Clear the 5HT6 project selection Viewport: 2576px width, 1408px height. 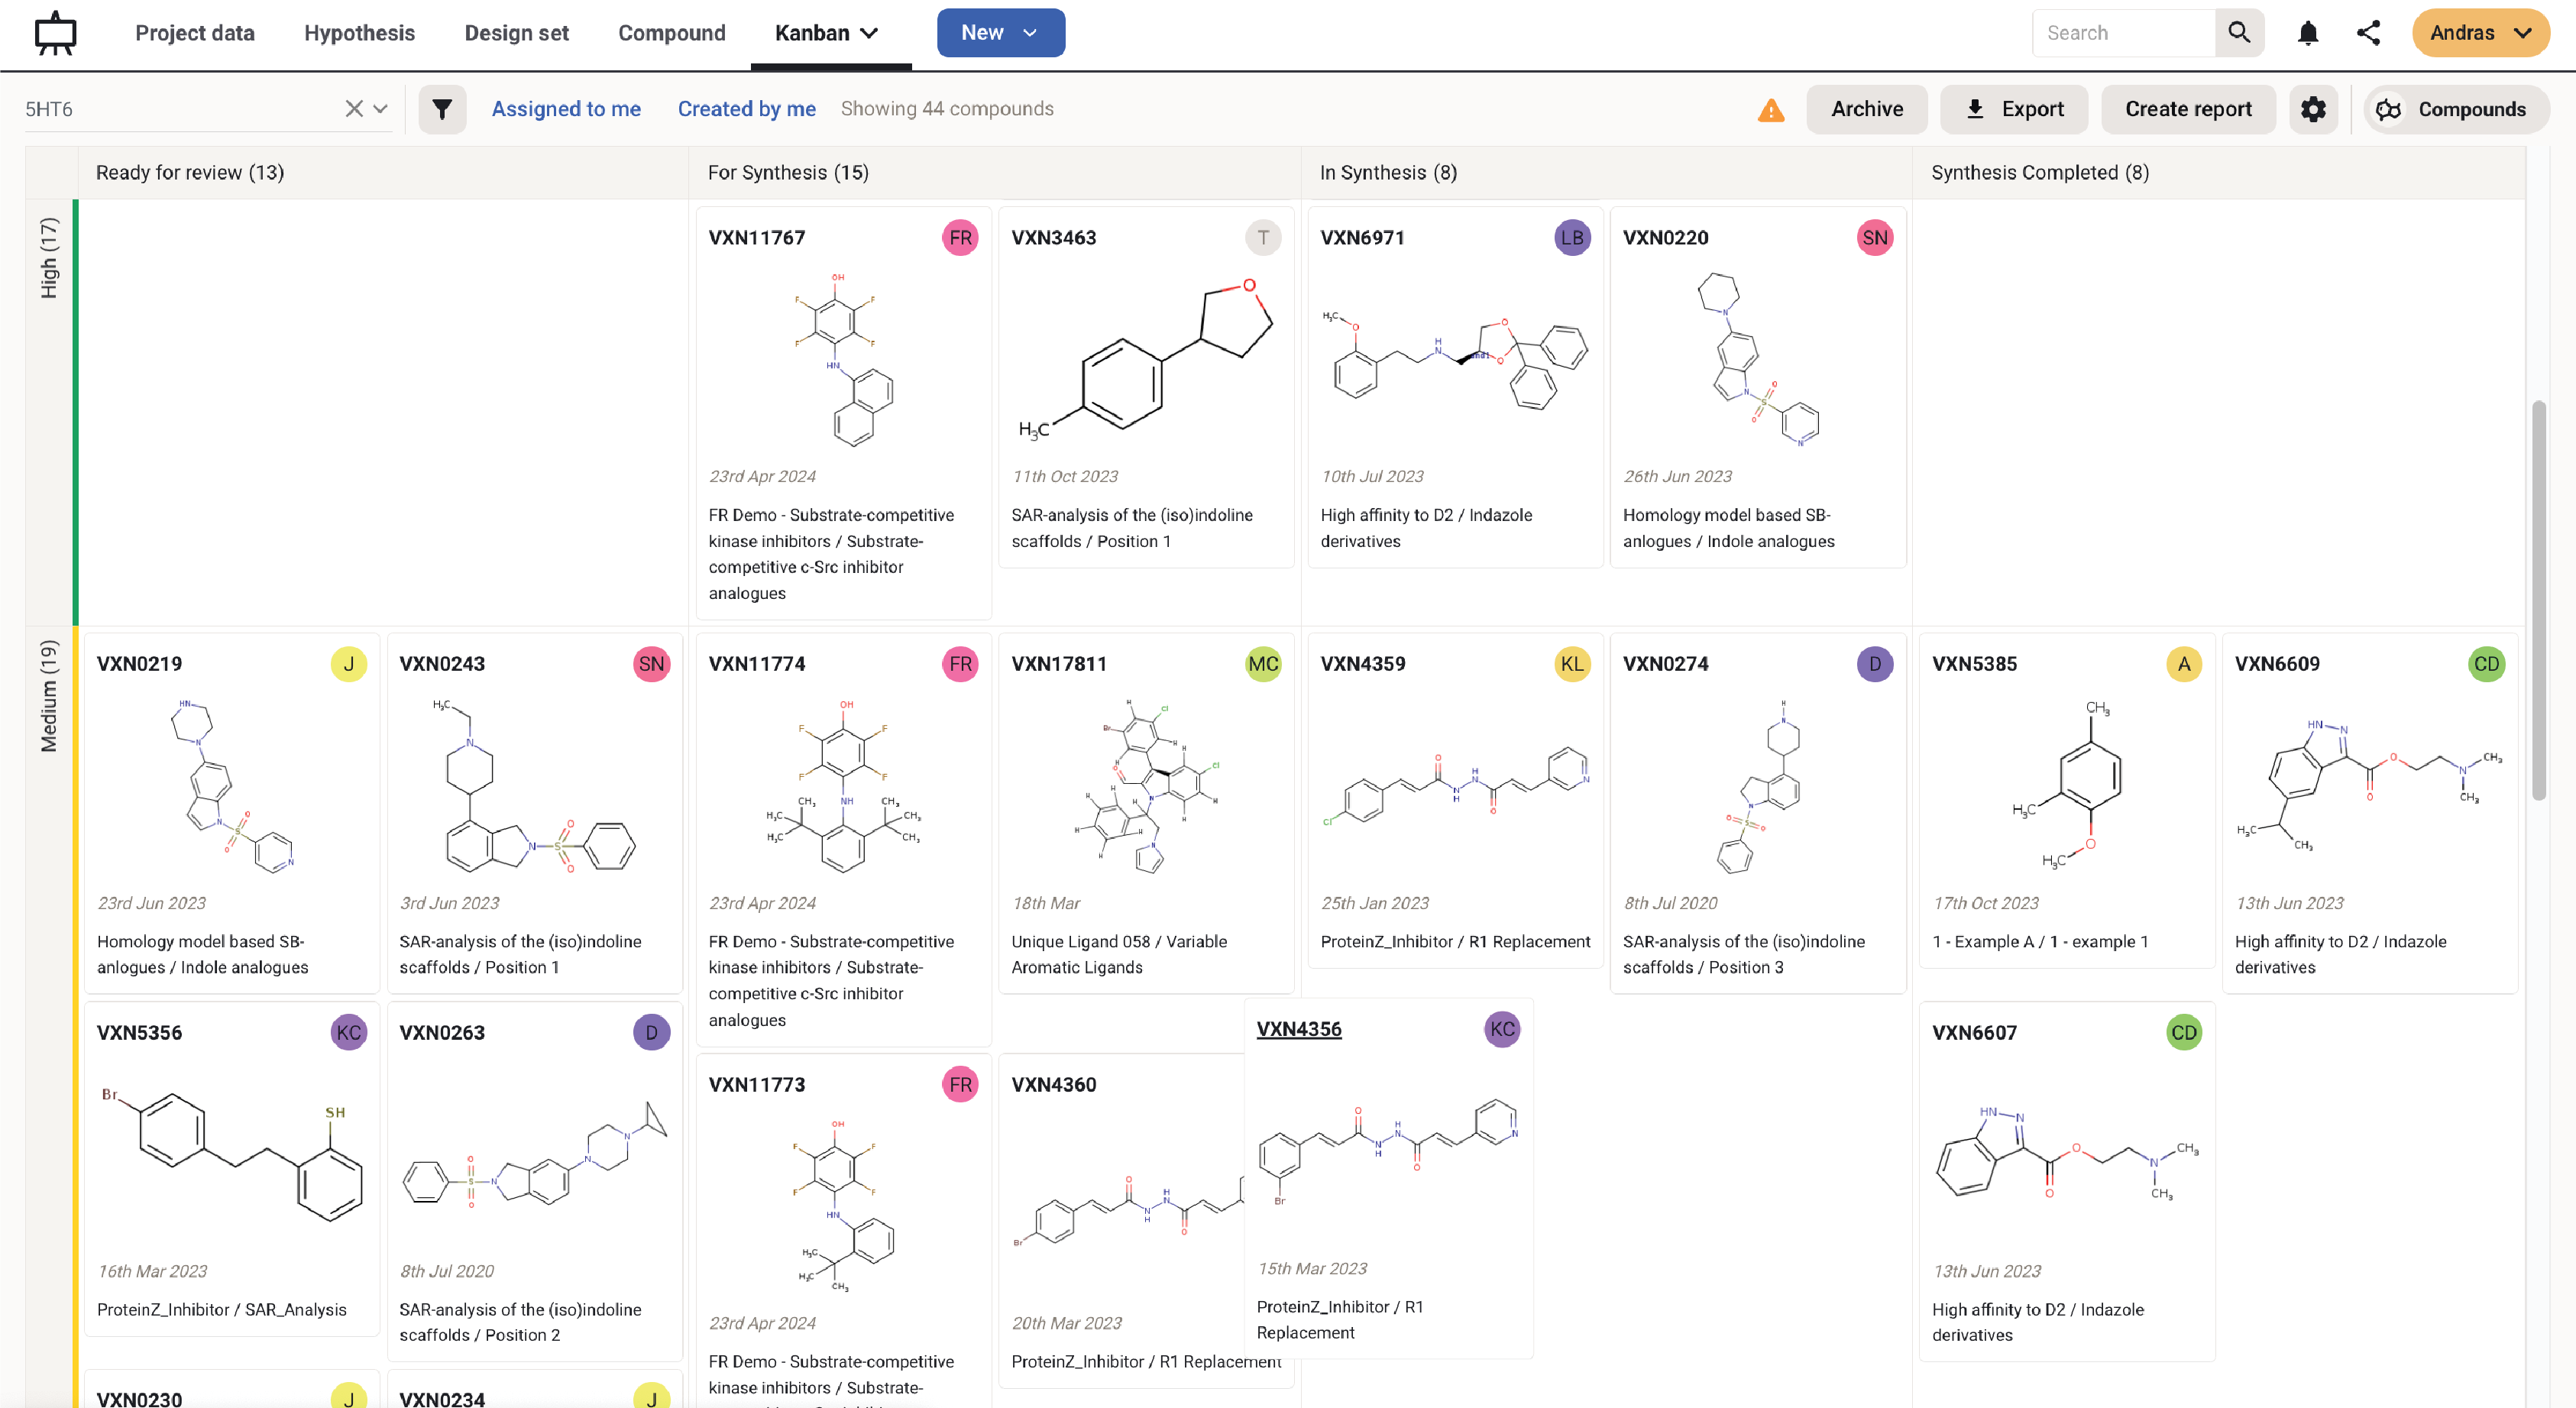point(353,109)
